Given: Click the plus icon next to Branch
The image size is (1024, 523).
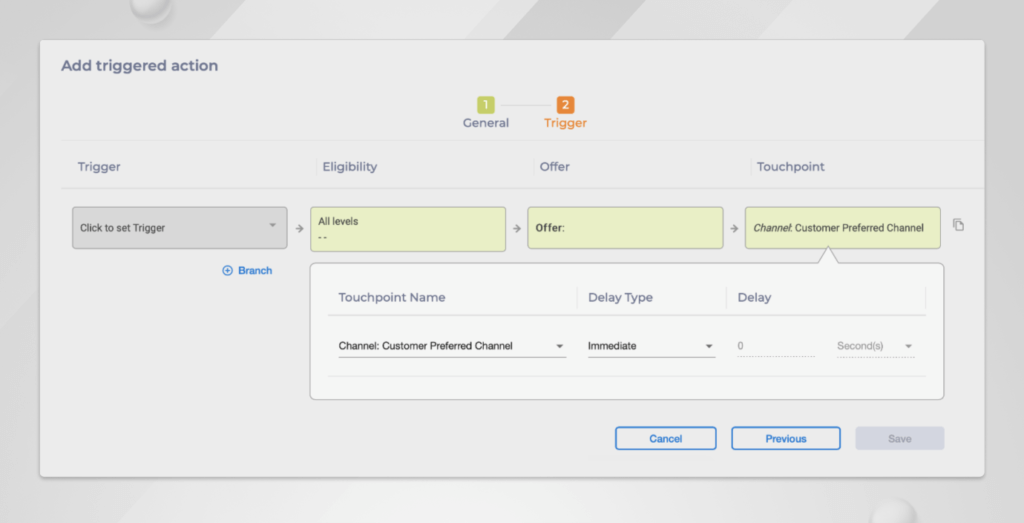Looking at the screenshot, I should (x=227, y=271).
